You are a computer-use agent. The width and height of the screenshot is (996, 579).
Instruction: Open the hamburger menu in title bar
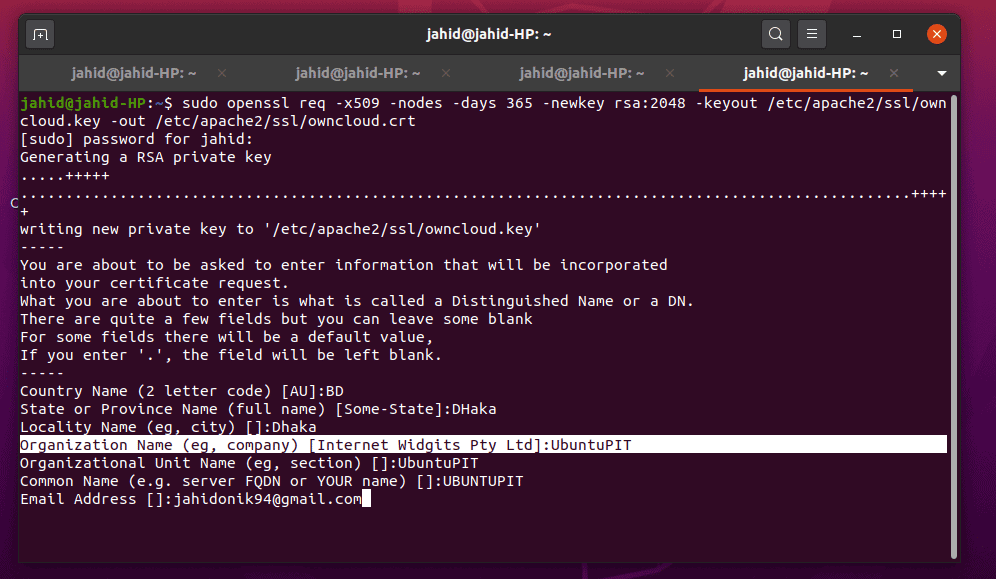812,34
